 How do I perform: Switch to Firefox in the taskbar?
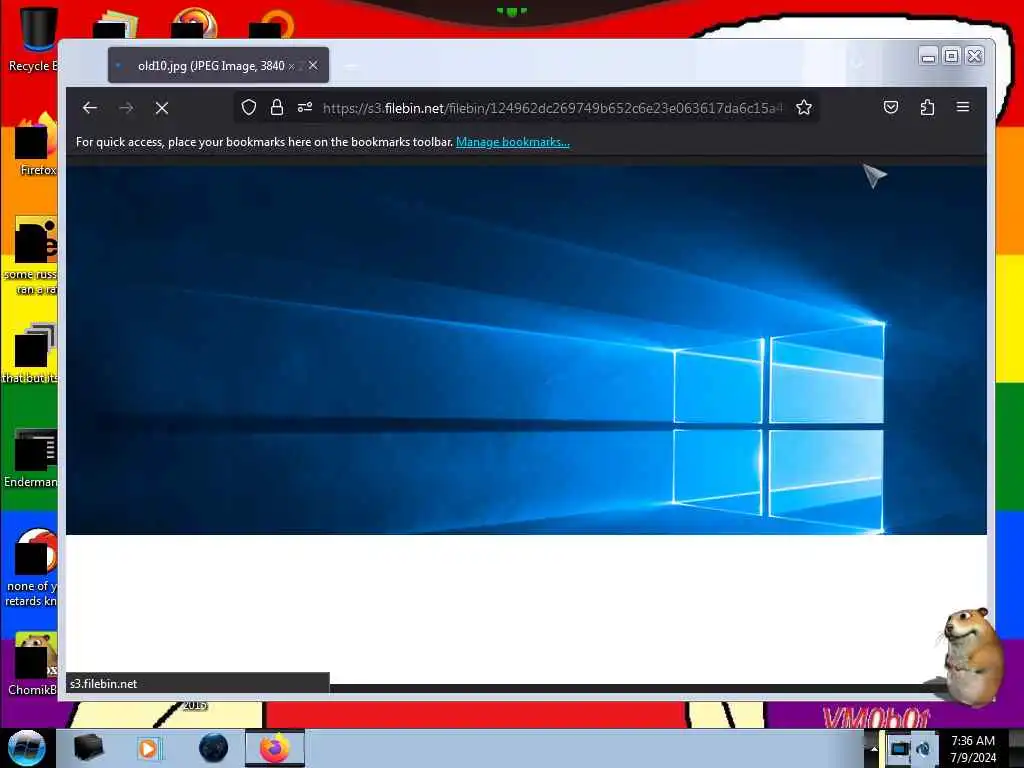[x=275, y=748]
